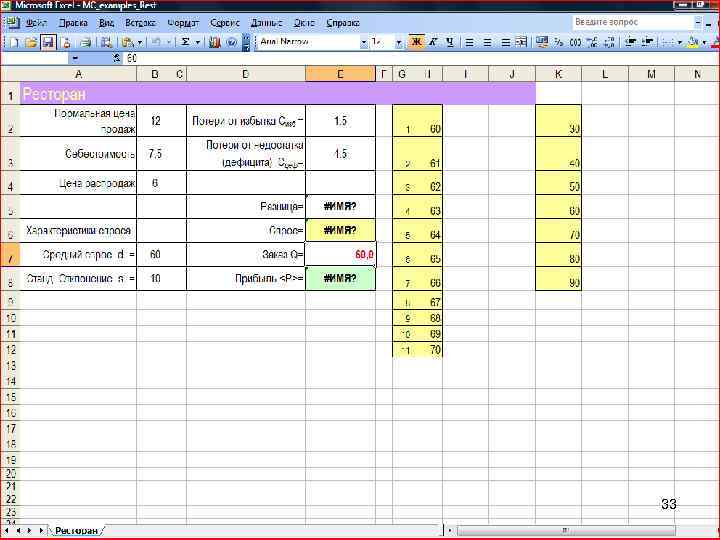The image size is (720, 540).
Task: Toggle bold formatting (Ж)
Action: click(416, 42)
